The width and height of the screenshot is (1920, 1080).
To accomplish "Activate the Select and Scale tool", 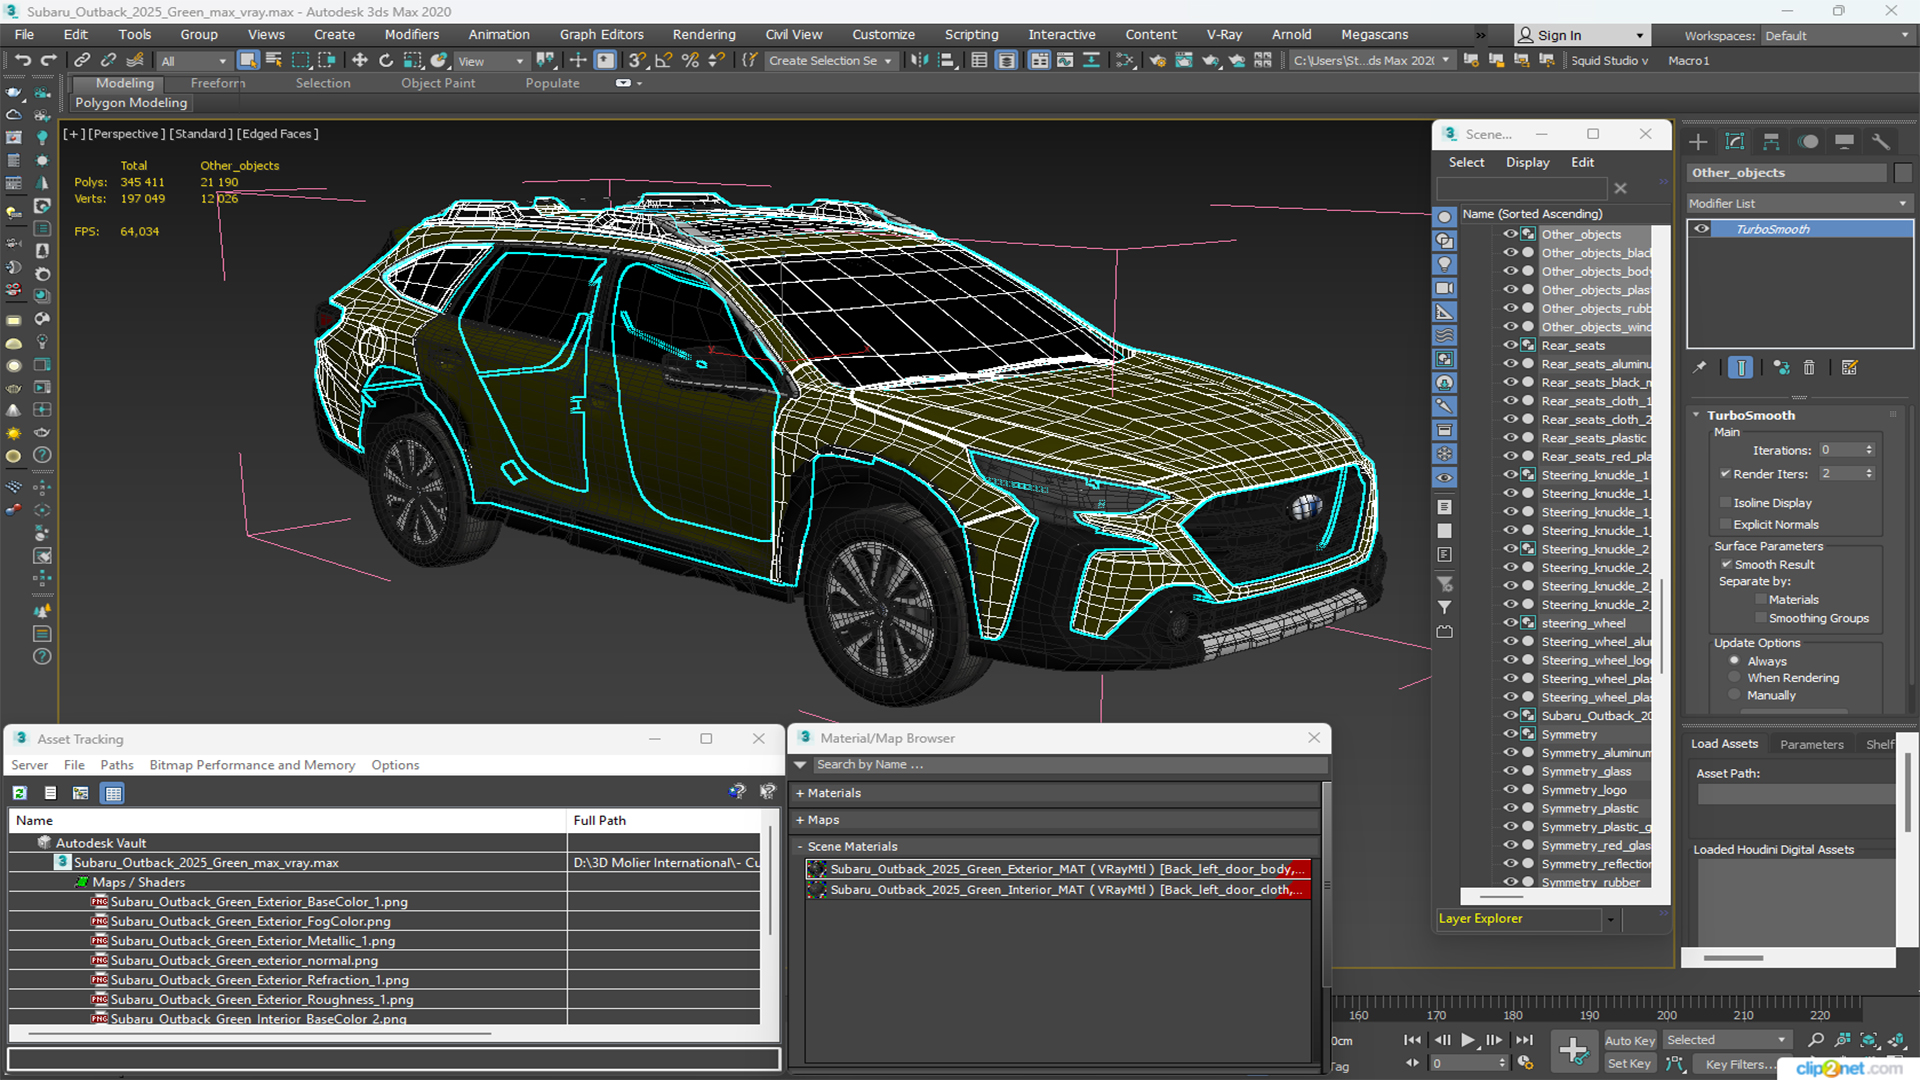I will [x=412, y=61].
